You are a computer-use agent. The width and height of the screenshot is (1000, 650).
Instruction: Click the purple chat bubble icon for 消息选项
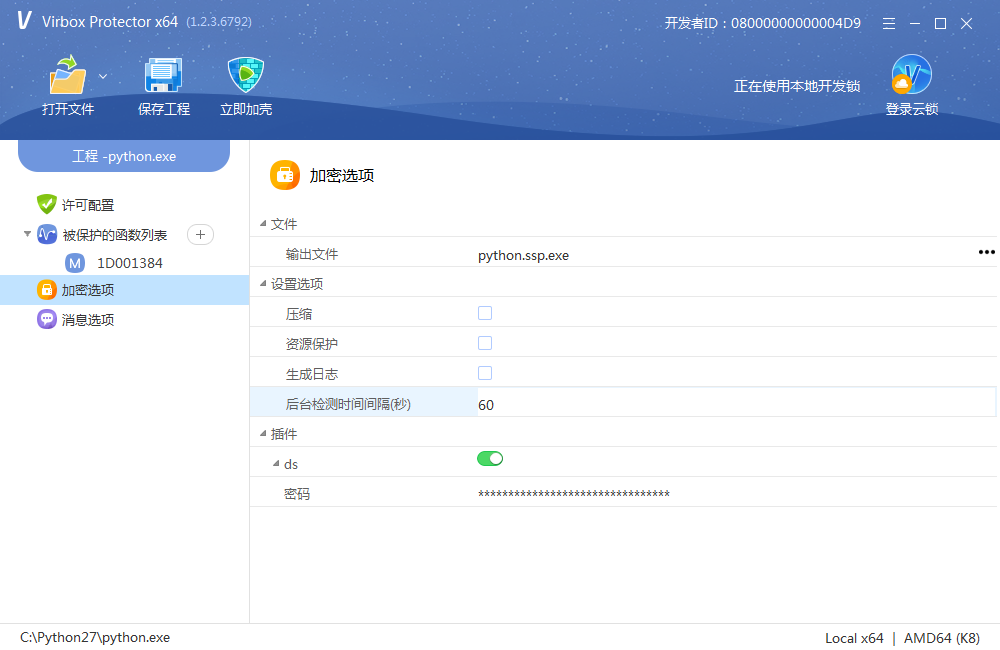[x=47, y=319]
